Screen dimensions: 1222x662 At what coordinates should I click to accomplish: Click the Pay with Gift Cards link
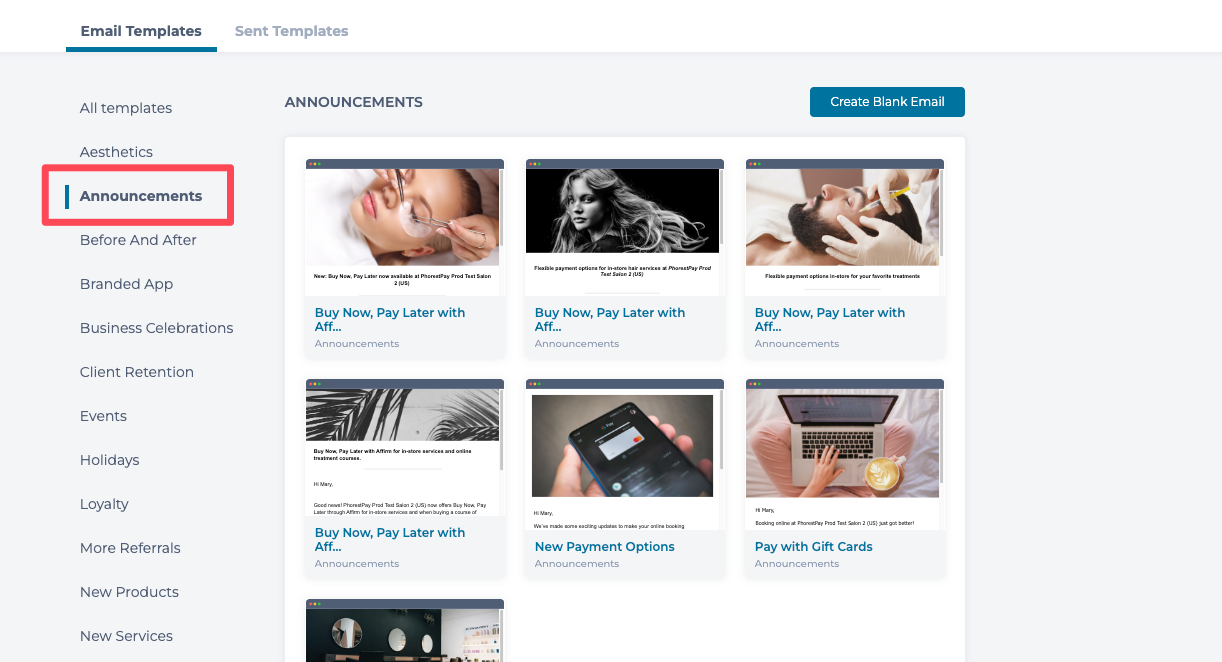click(813, 547)
